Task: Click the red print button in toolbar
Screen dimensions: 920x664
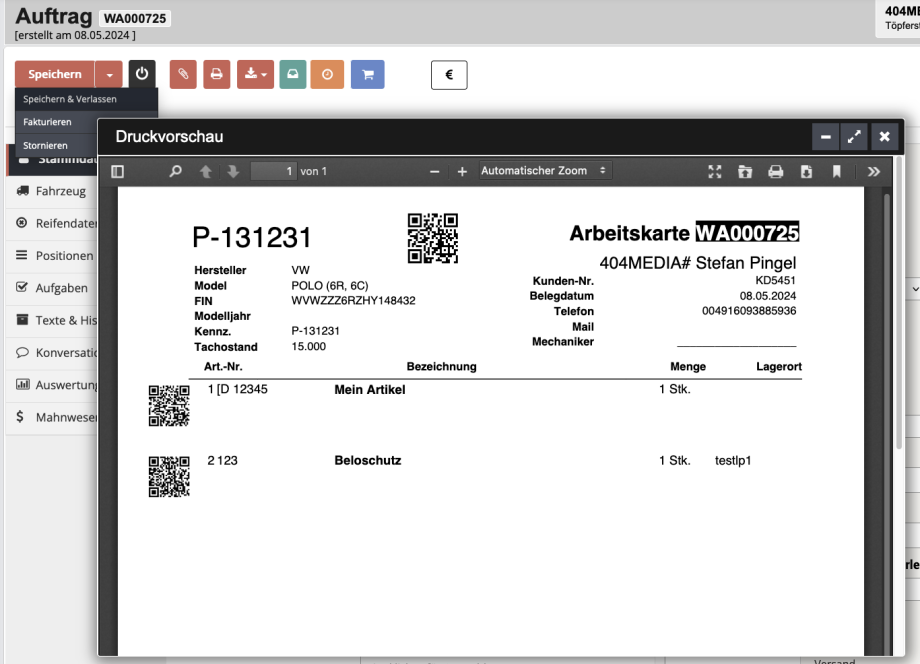Action: pyautogui.click(x=216, y=75)
